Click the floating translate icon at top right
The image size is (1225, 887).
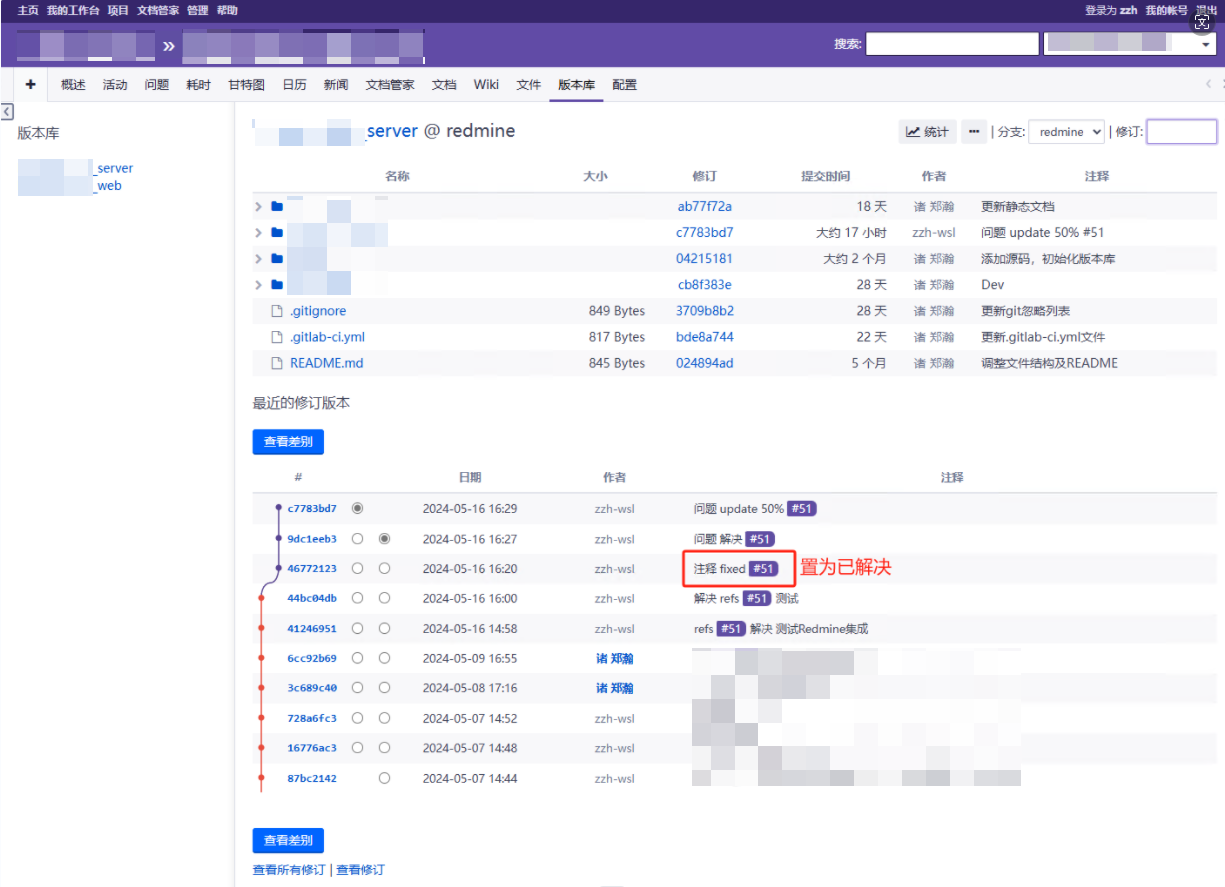1203,21
